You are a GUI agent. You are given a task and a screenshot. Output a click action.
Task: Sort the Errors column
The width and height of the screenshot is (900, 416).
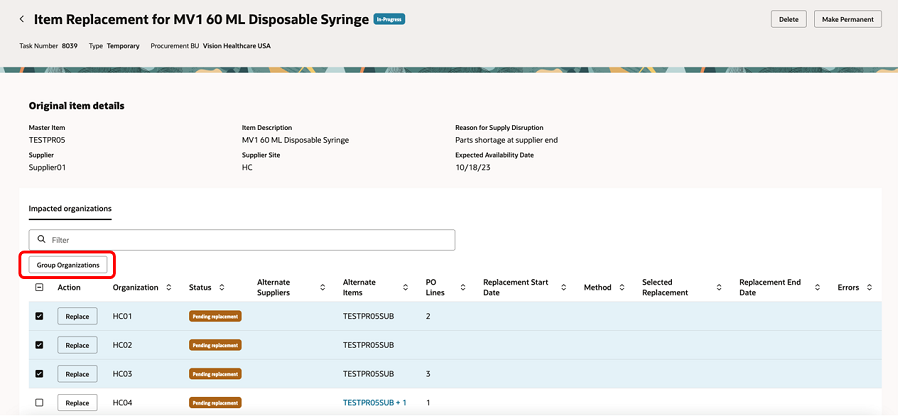pyautogui.click(x=869, y=288)
